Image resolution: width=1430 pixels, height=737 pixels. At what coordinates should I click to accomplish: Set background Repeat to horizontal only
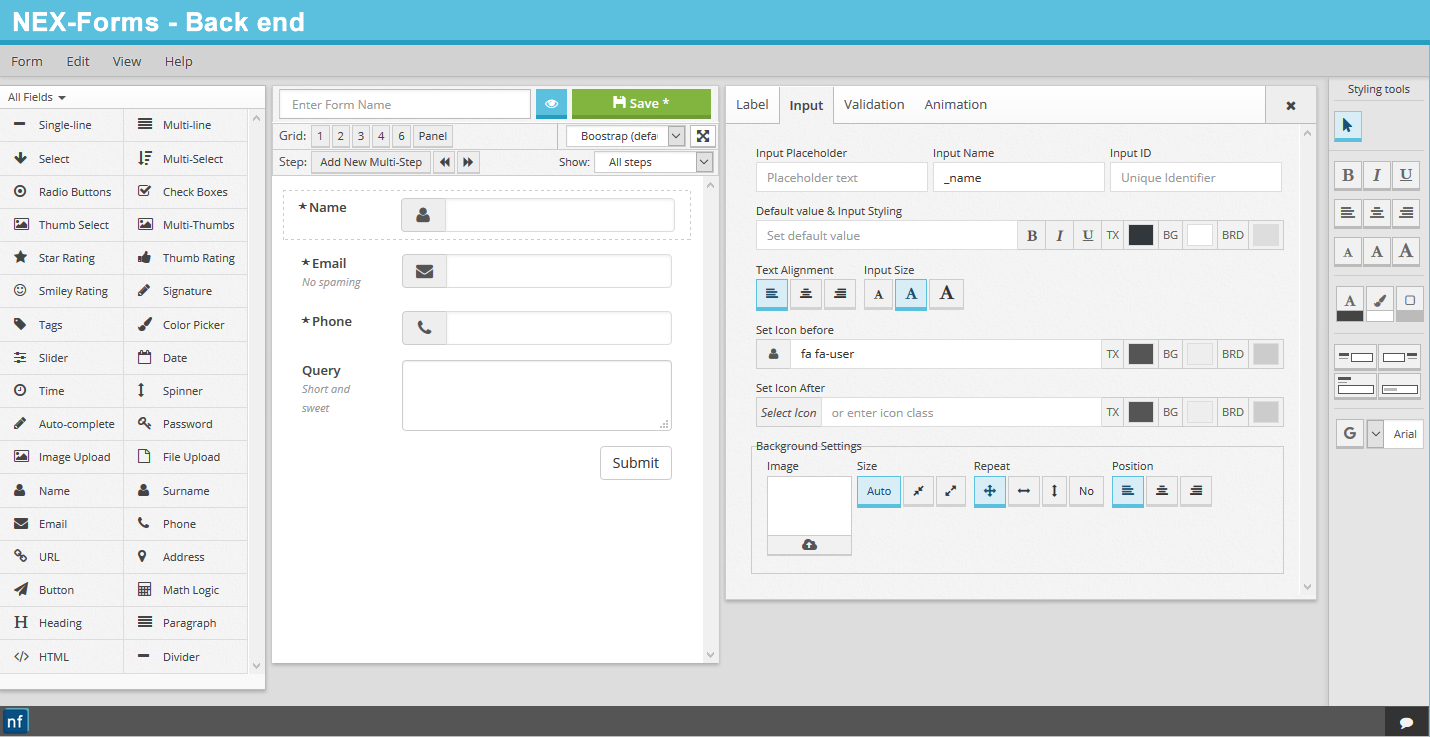pos(1024,491)
